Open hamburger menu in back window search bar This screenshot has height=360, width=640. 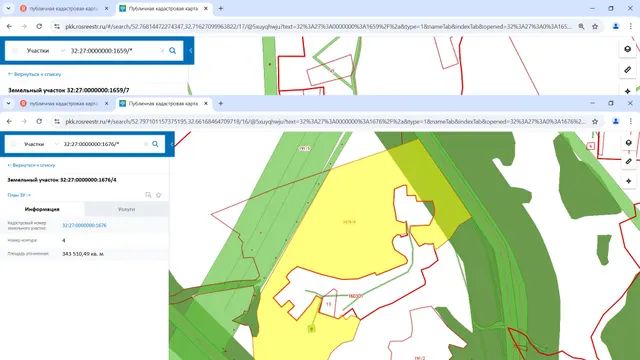(15, 51)
